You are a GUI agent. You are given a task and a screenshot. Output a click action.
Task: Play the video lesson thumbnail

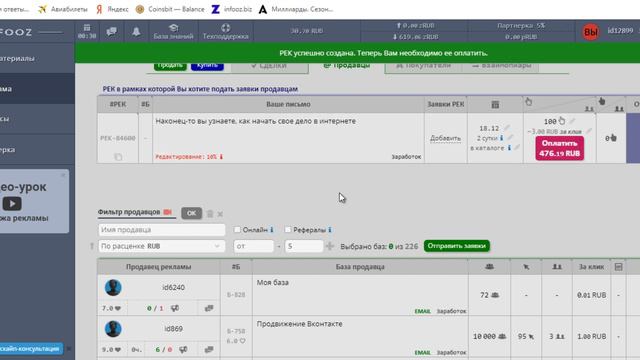(x=12, y=203)
